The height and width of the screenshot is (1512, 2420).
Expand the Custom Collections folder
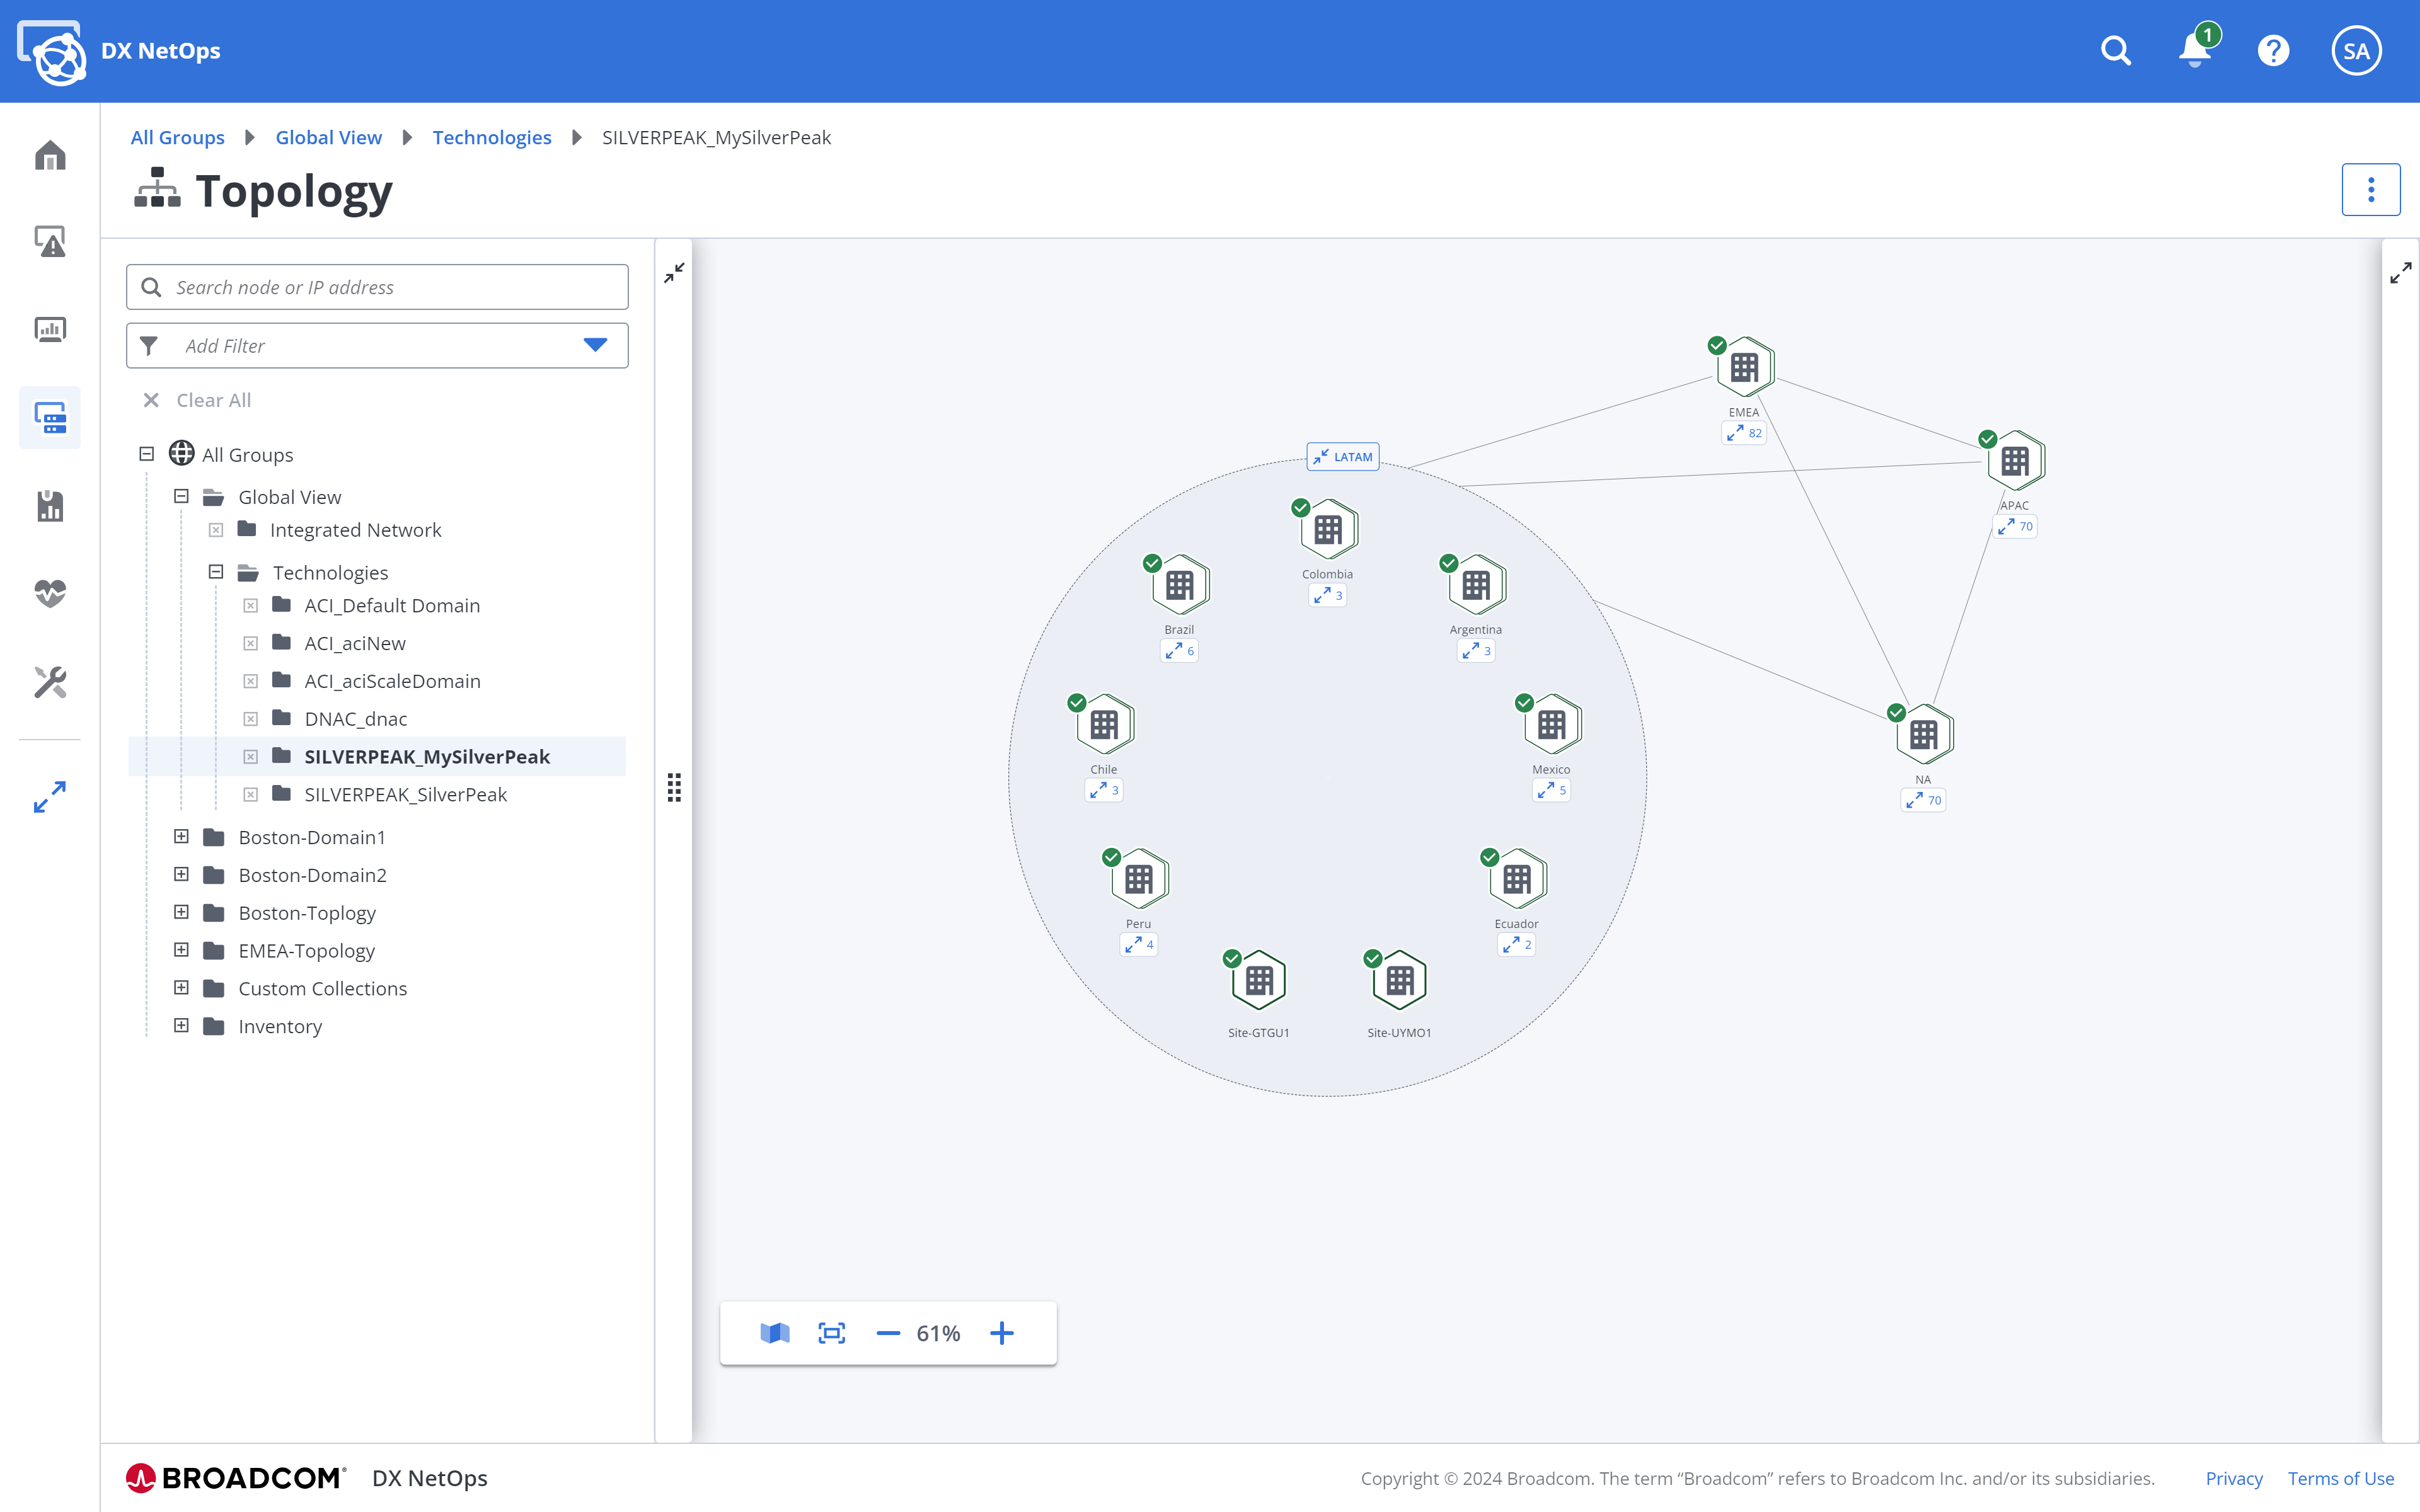[x=181, y=988]
